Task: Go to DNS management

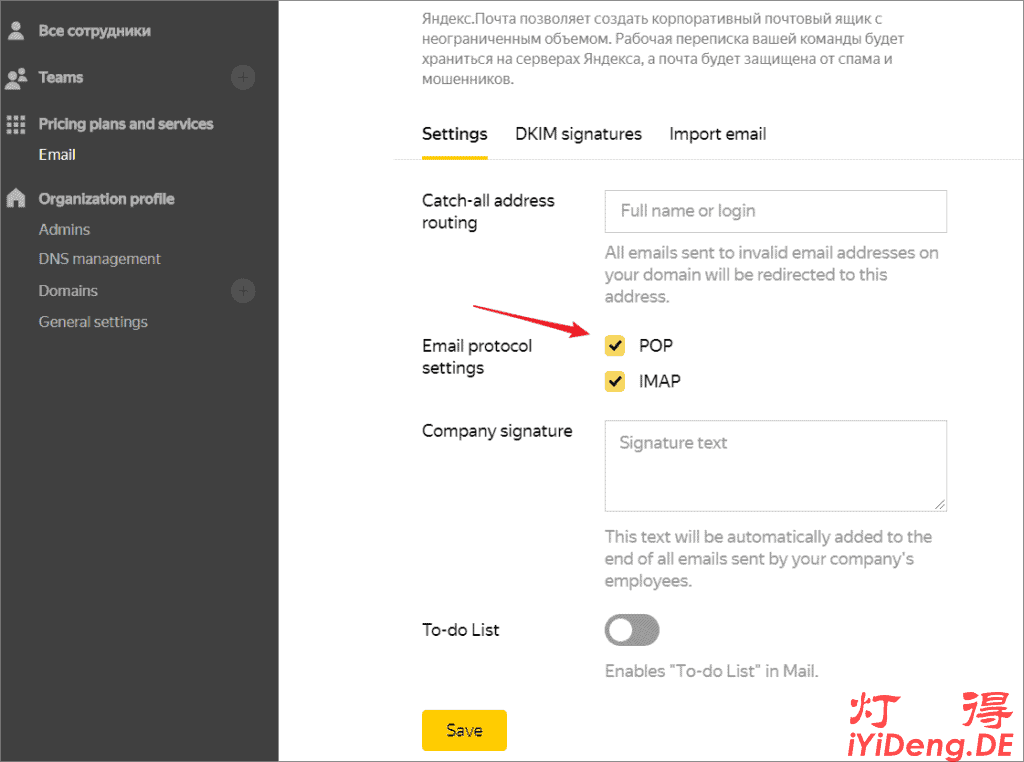Action: (99, 259)
